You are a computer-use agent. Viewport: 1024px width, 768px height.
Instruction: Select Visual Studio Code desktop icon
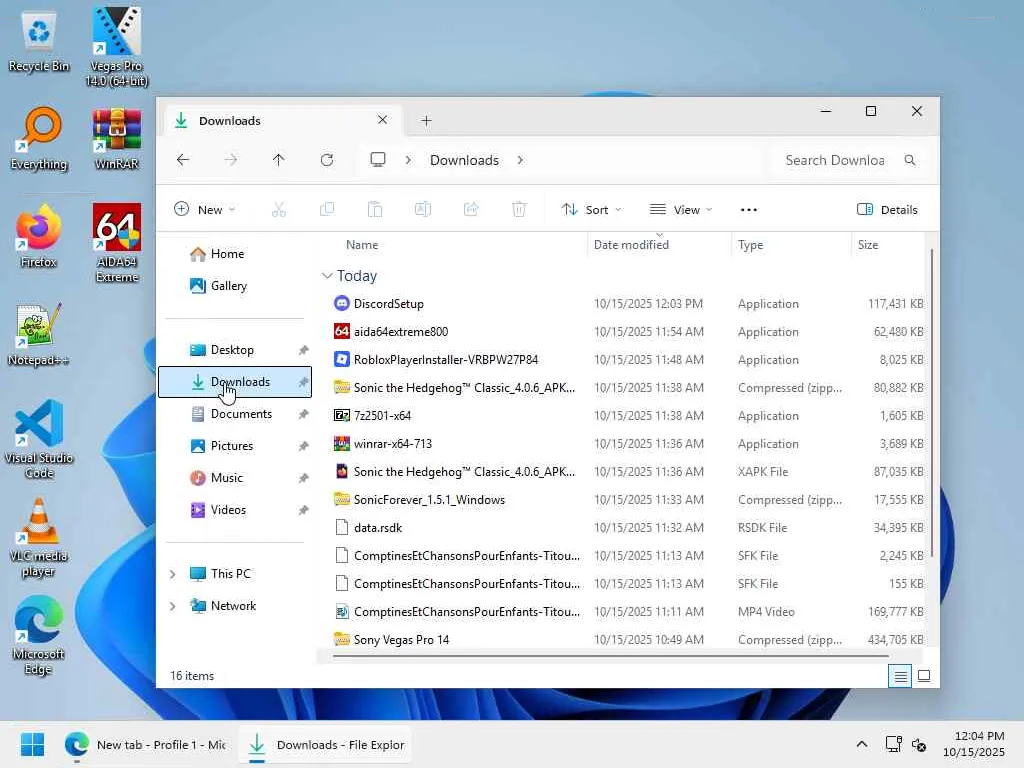coord(39,440)
